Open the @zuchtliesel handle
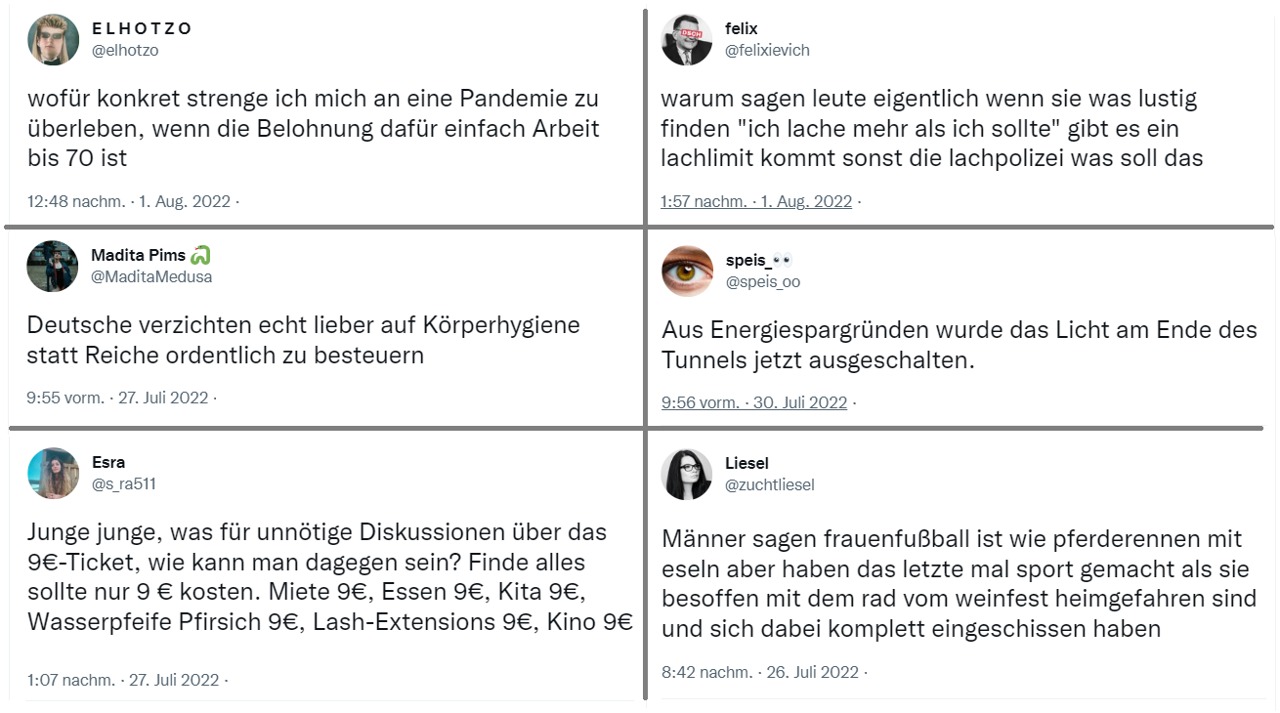Screen dimensions: 1280x713 pyautogui.click(x=770, y=485)
